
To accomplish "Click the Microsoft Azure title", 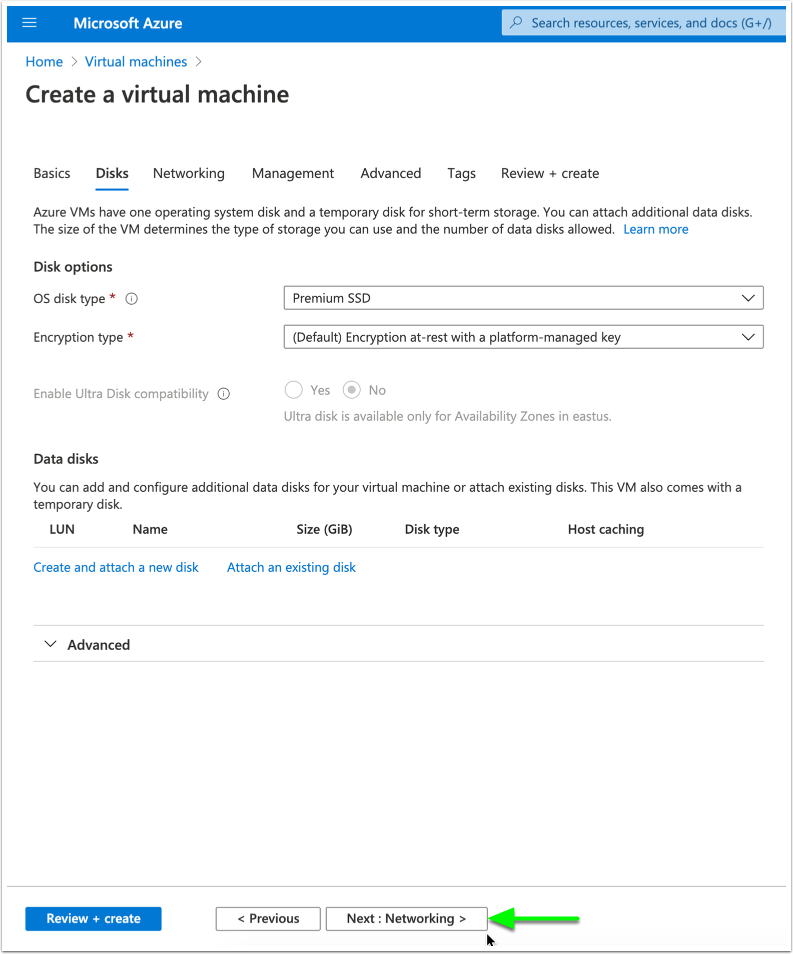I will (128, 23).
